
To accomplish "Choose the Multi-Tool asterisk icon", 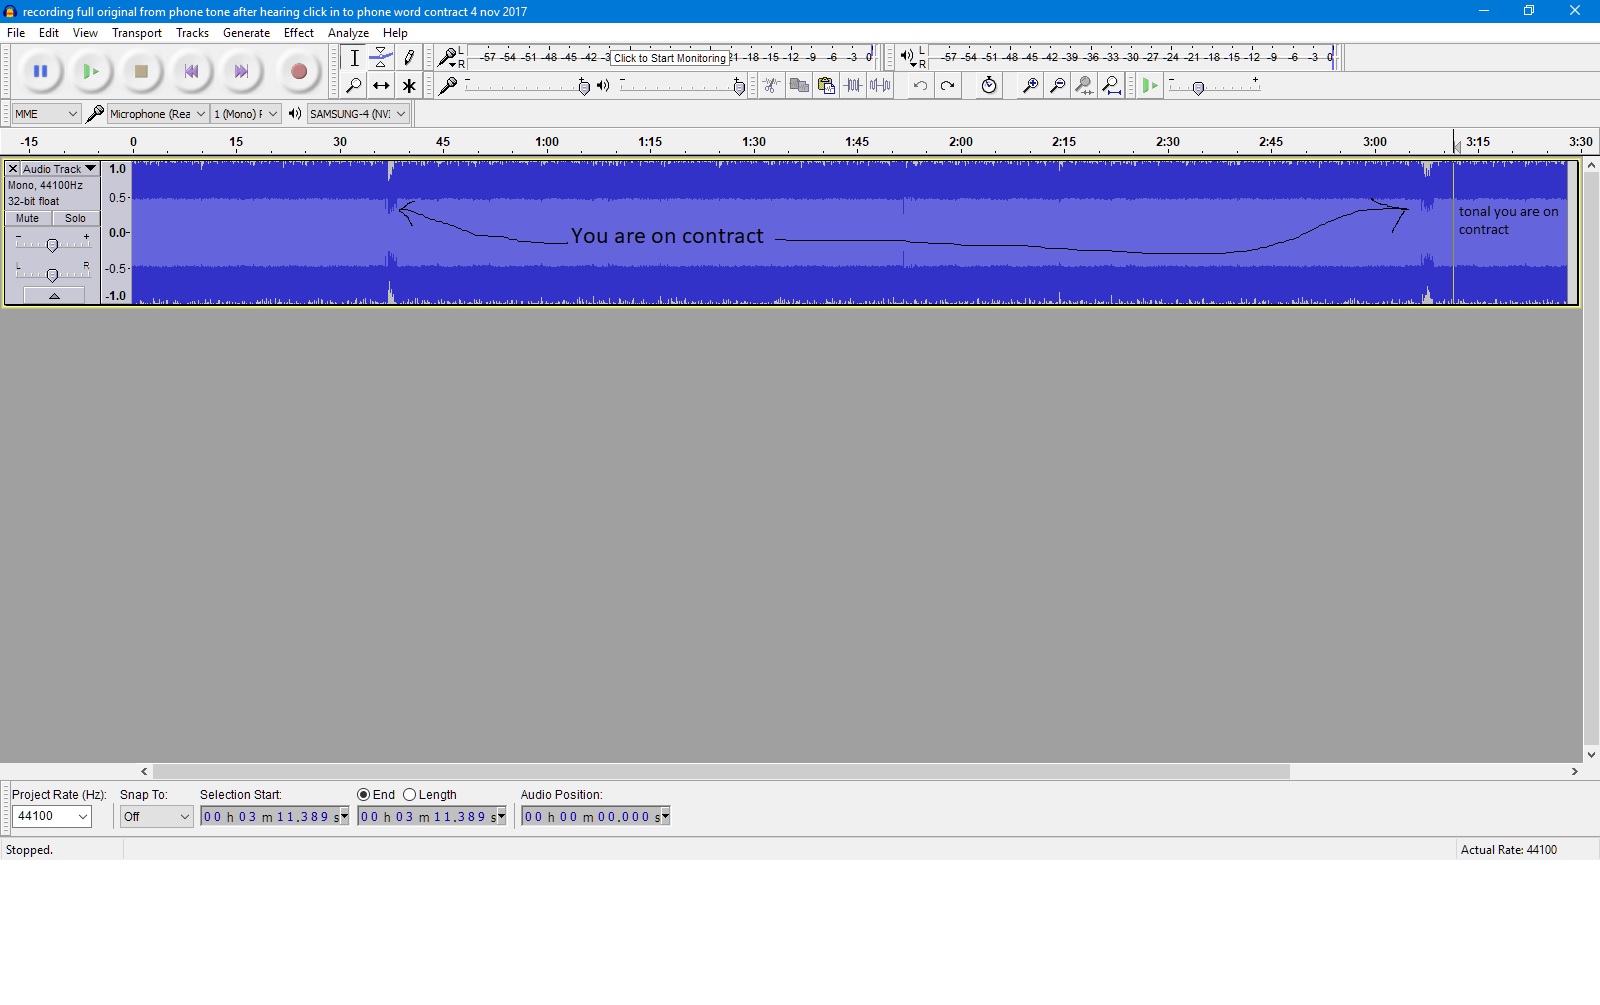I will [409, 86].
